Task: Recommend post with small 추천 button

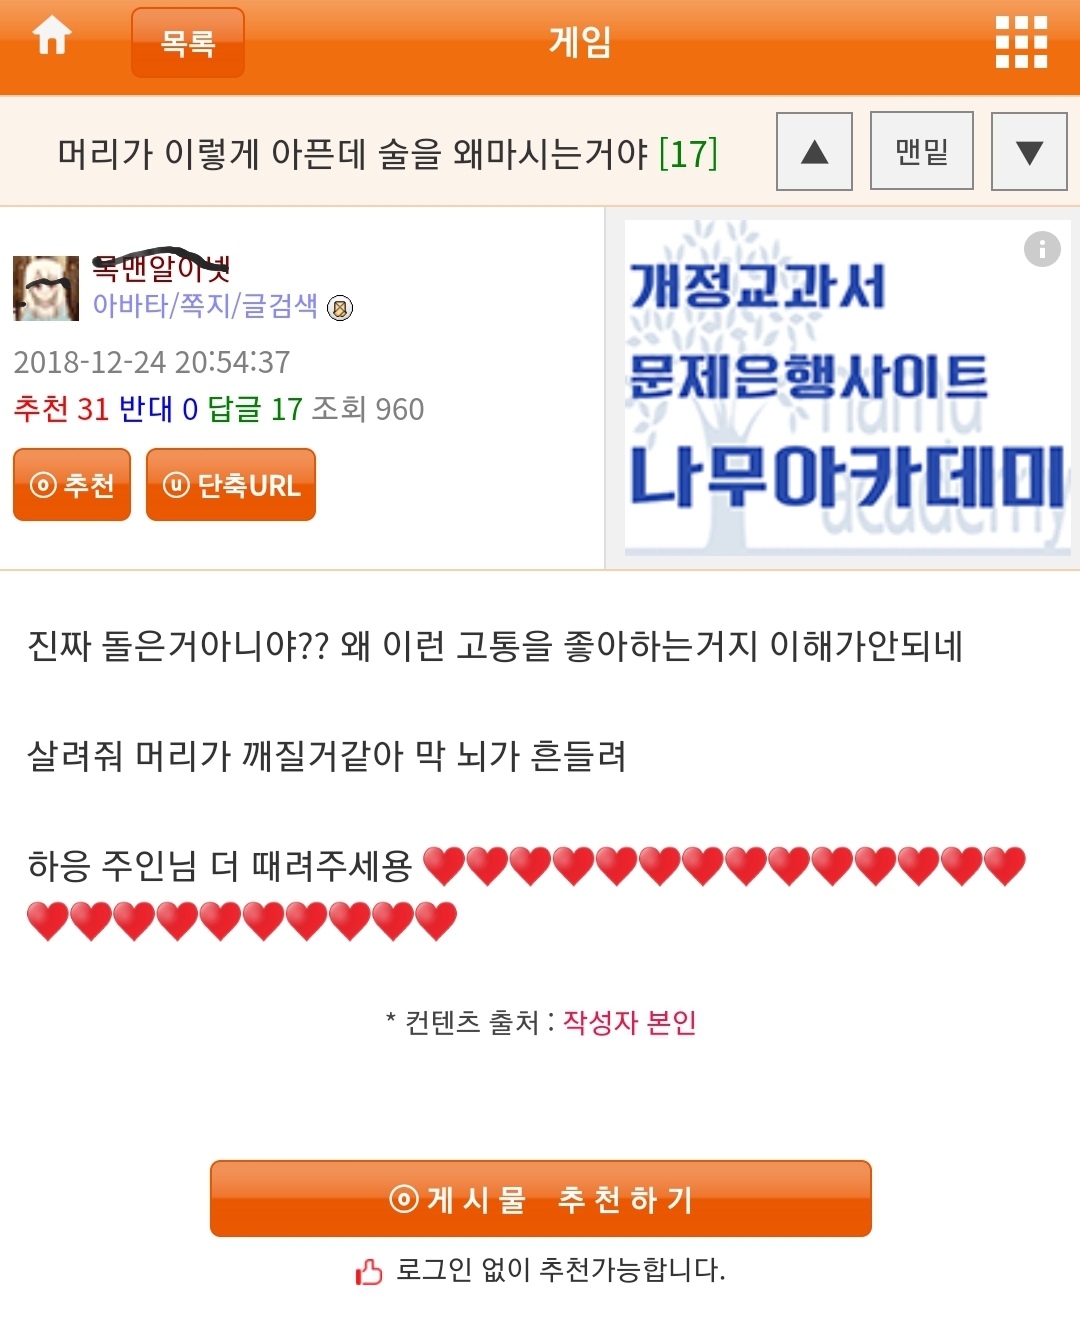Action: pos(72,484)
